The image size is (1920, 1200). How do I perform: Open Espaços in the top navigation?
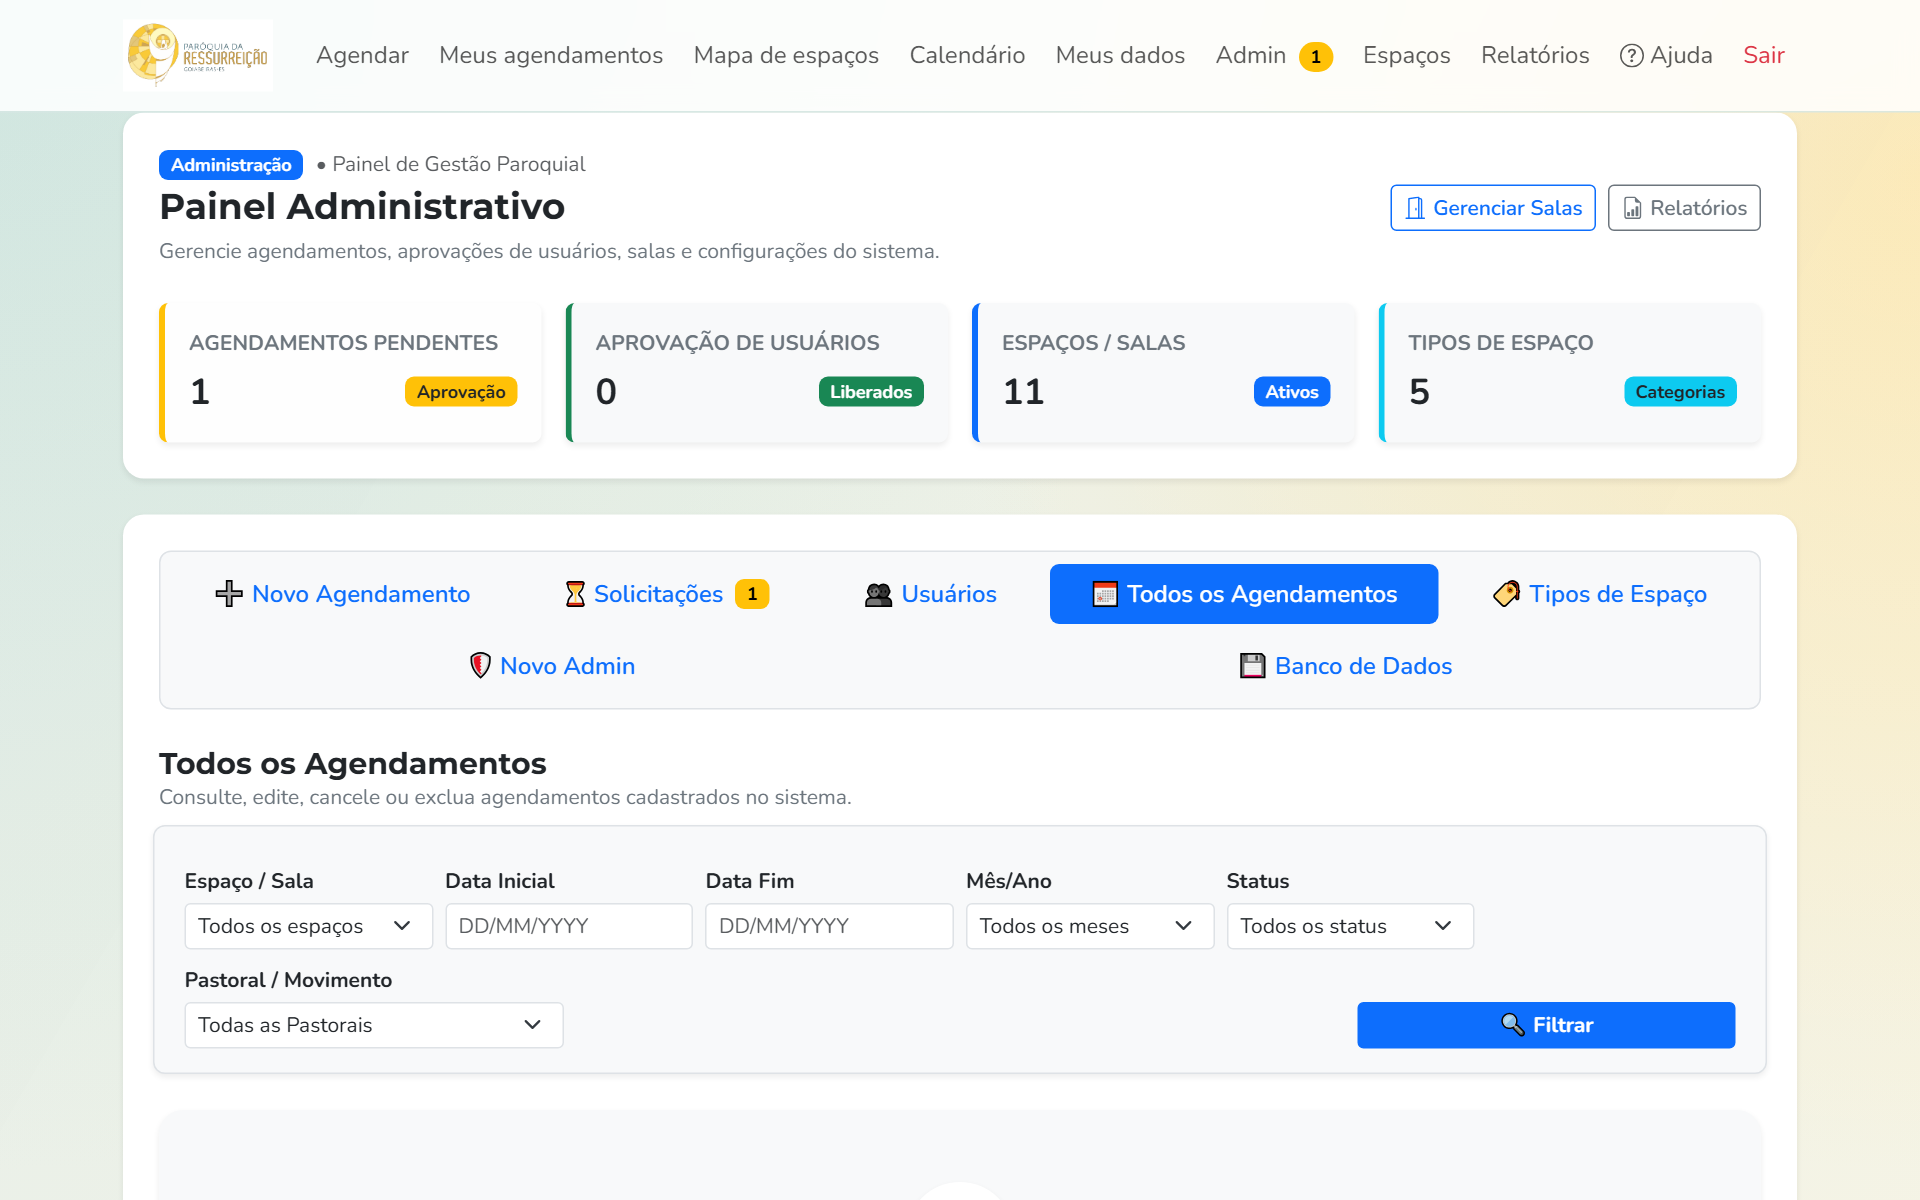click(1406, 55)
